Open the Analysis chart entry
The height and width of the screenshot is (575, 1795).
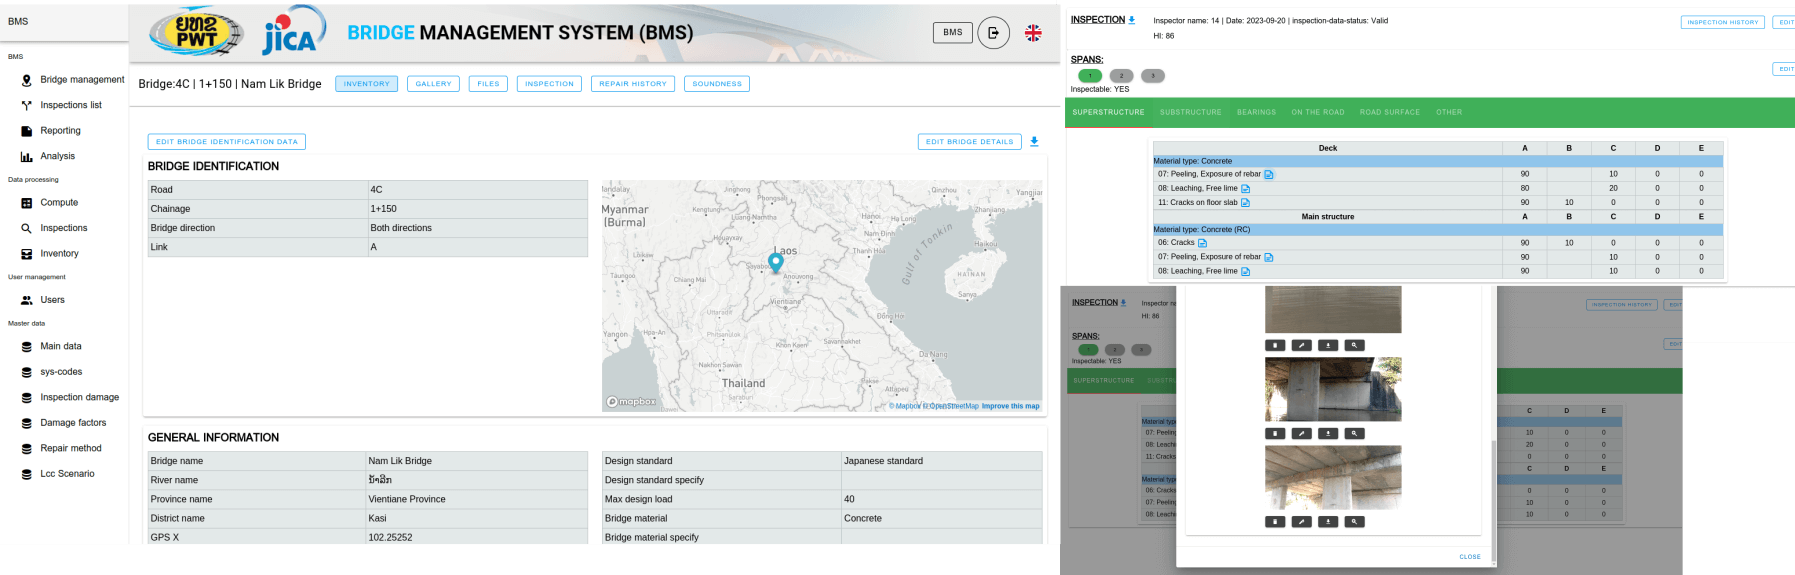(x=47, y=156)
